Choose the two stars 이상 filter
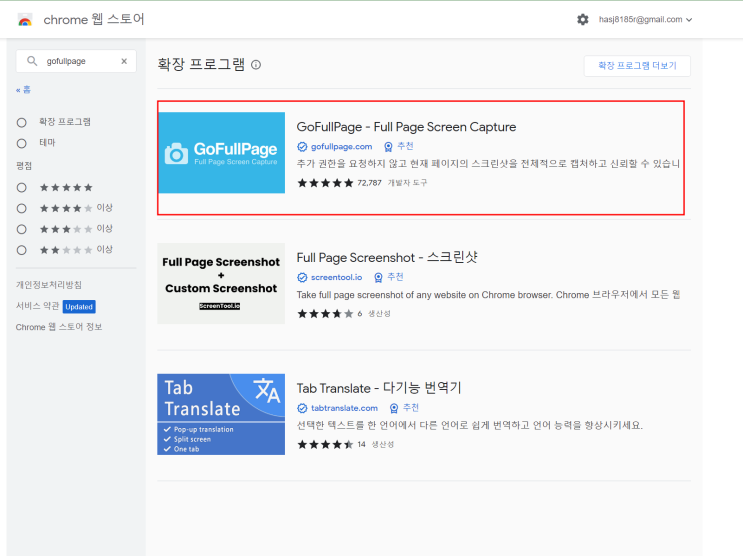The width and height of the screenshot is (743, 556). point(21,250)
